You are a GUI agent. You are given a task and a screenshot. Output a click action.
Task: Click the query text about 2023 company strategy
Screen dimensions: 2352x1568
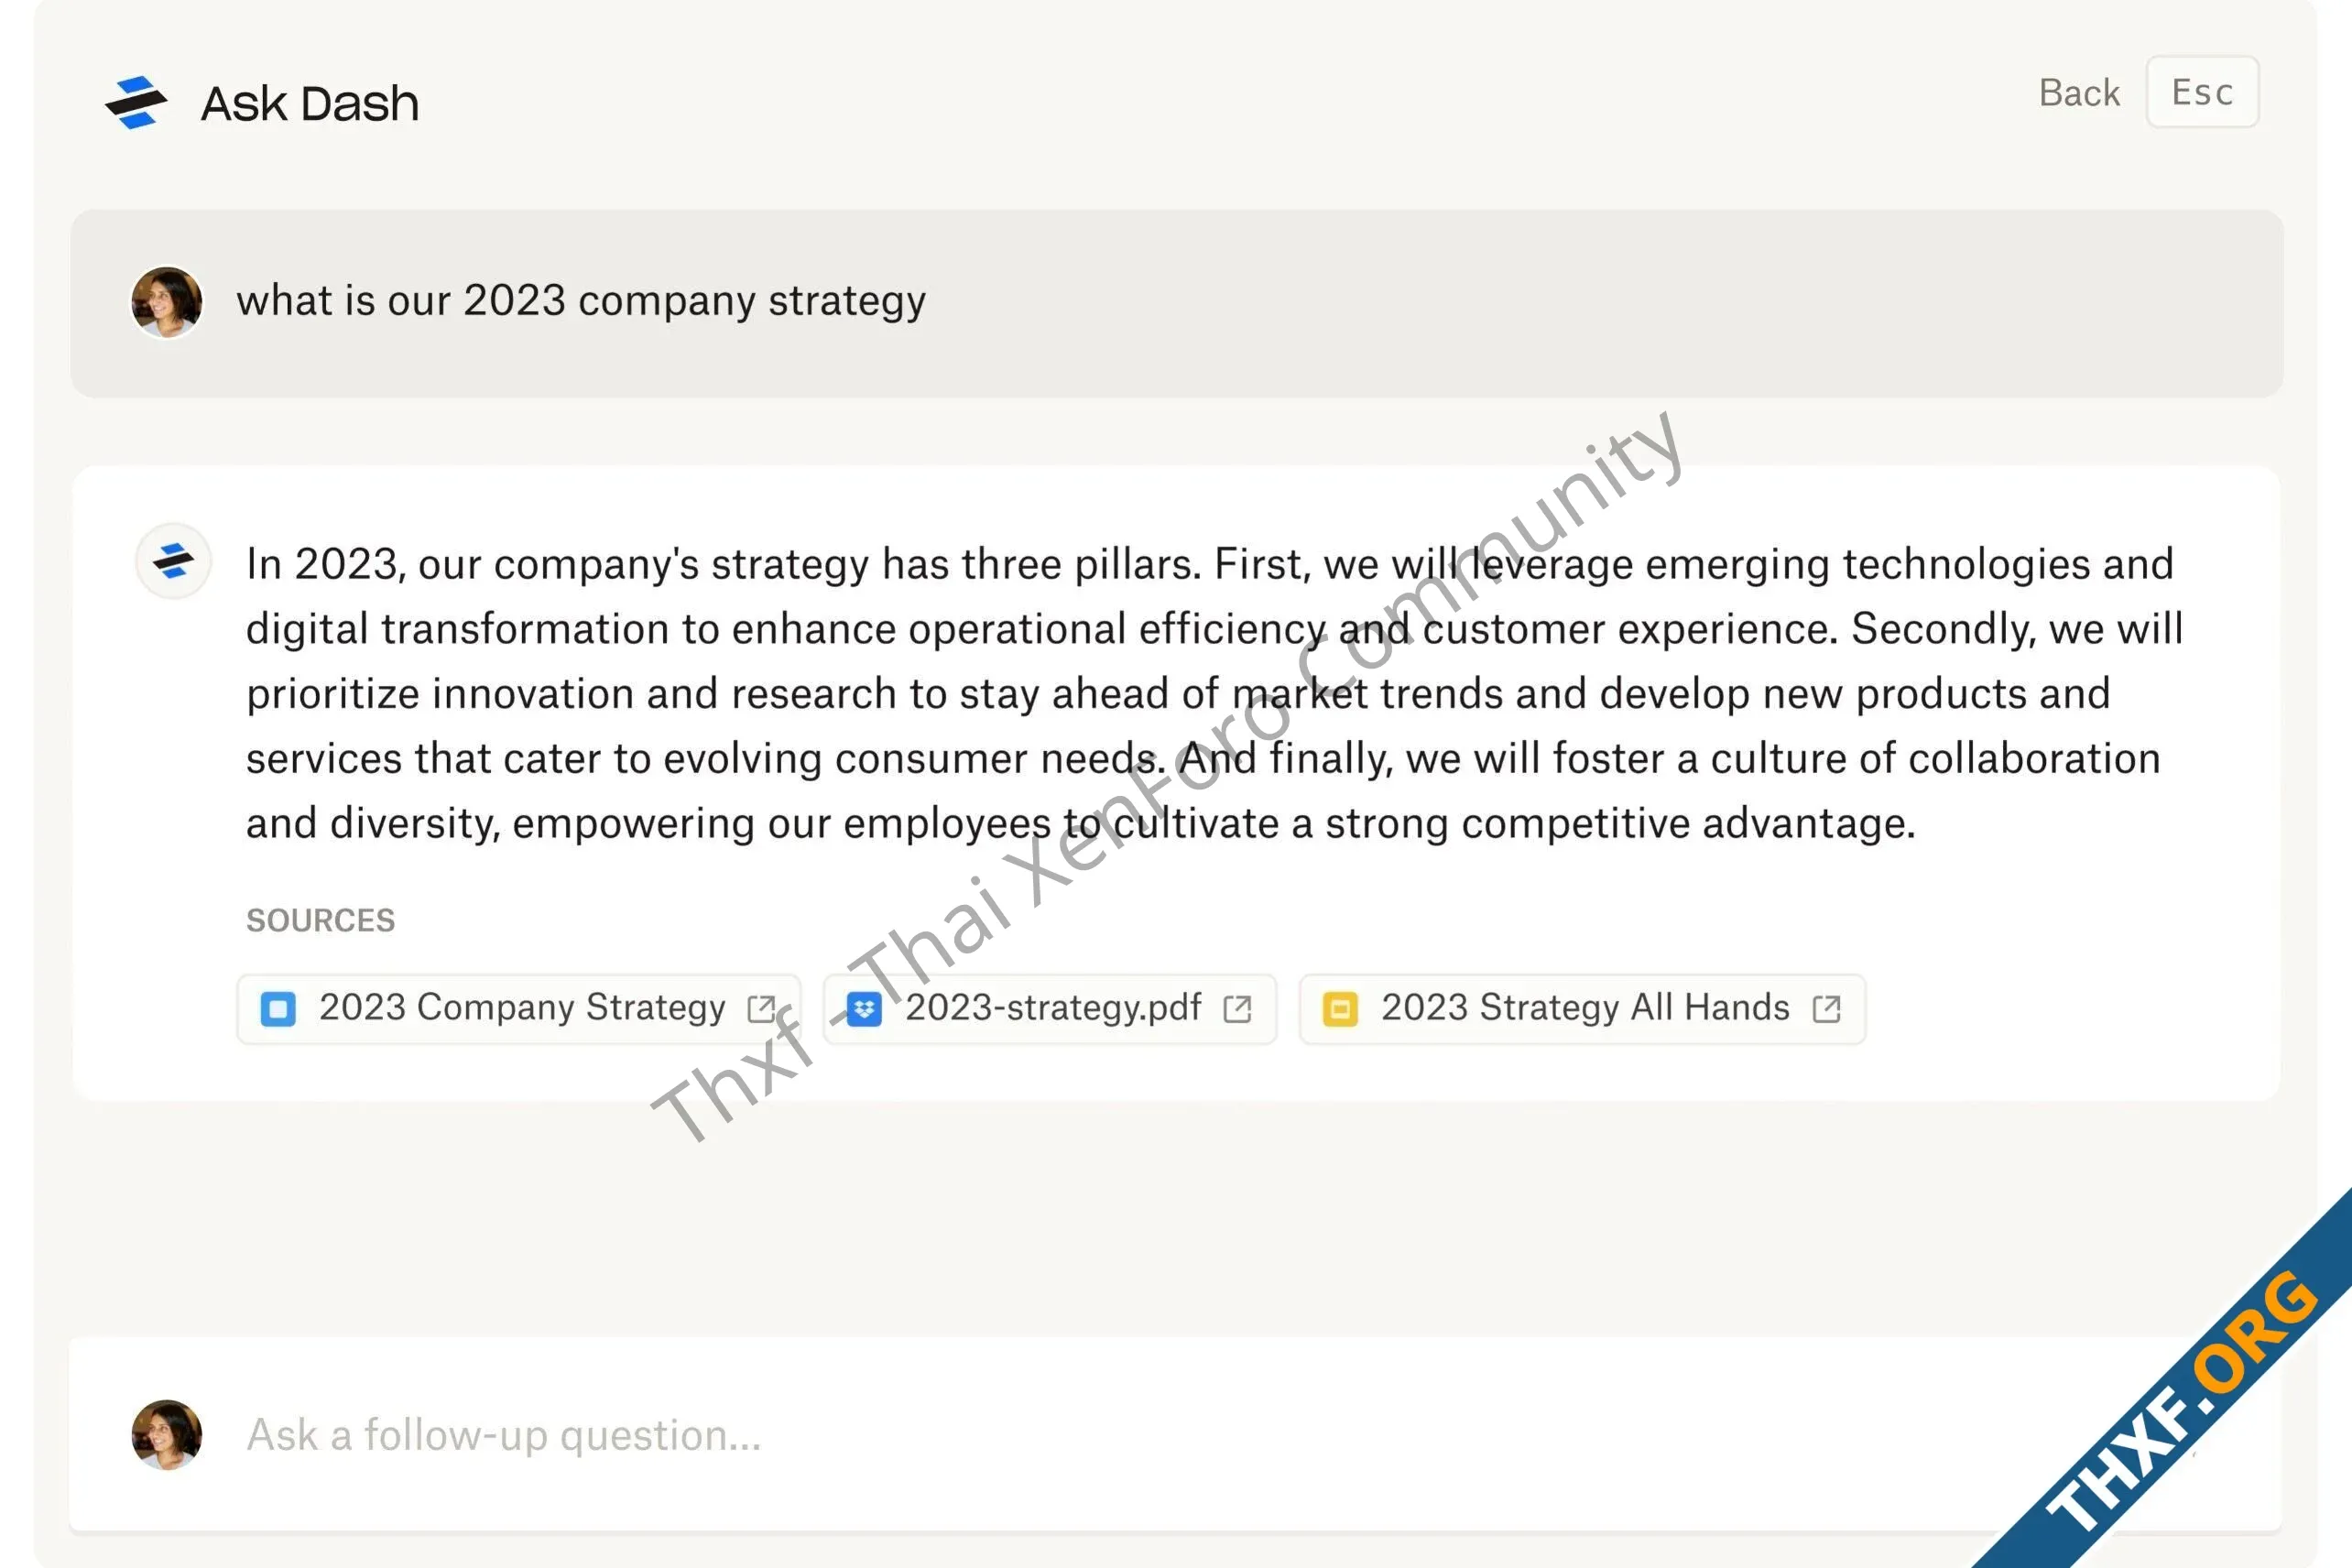pos(581,301)
